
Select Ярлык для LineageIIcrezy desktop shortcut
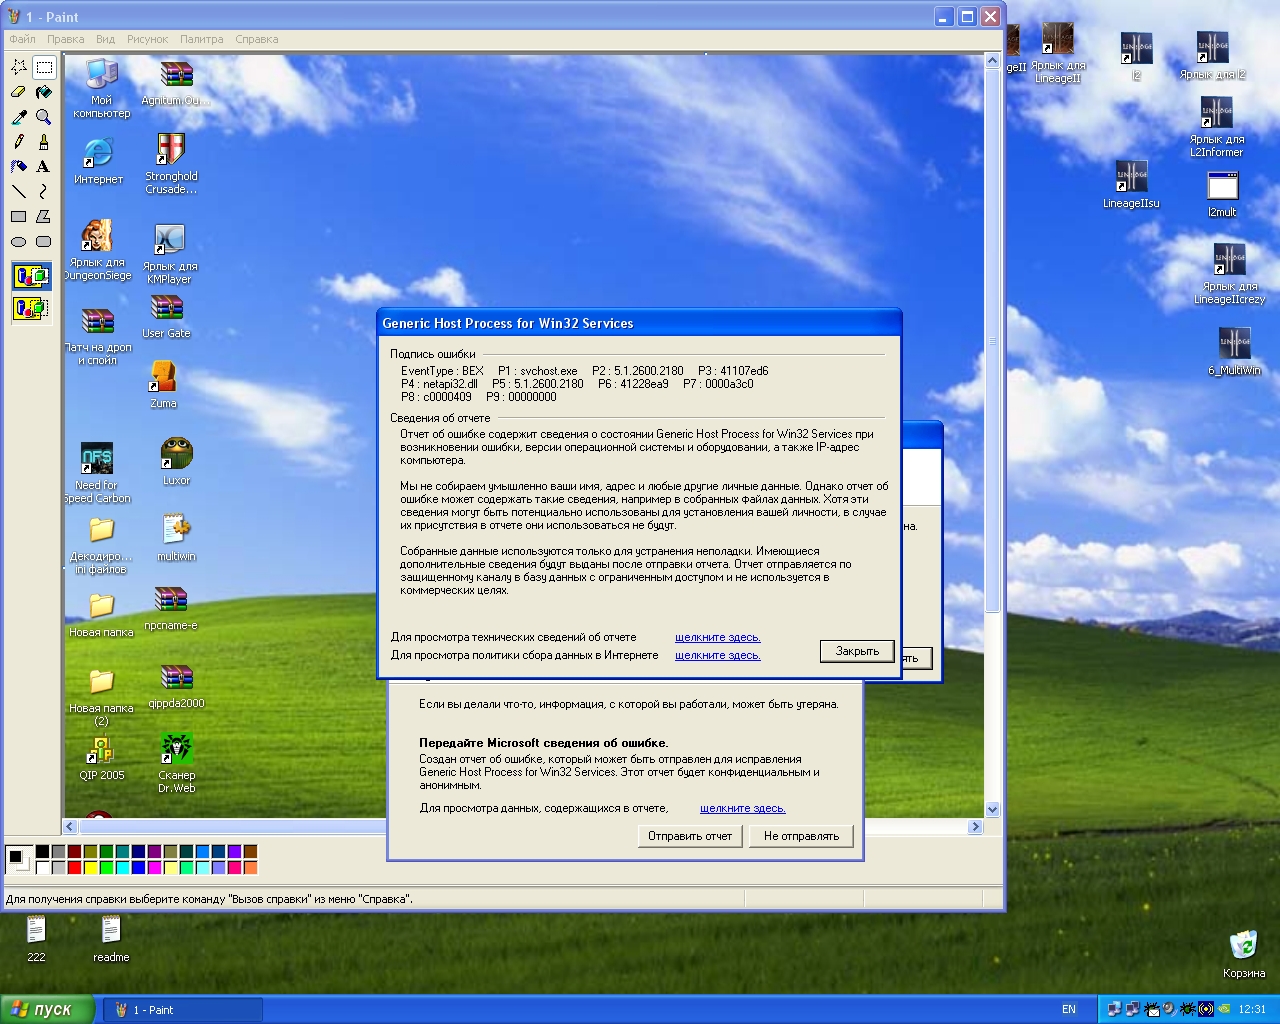click(1229, 273)
